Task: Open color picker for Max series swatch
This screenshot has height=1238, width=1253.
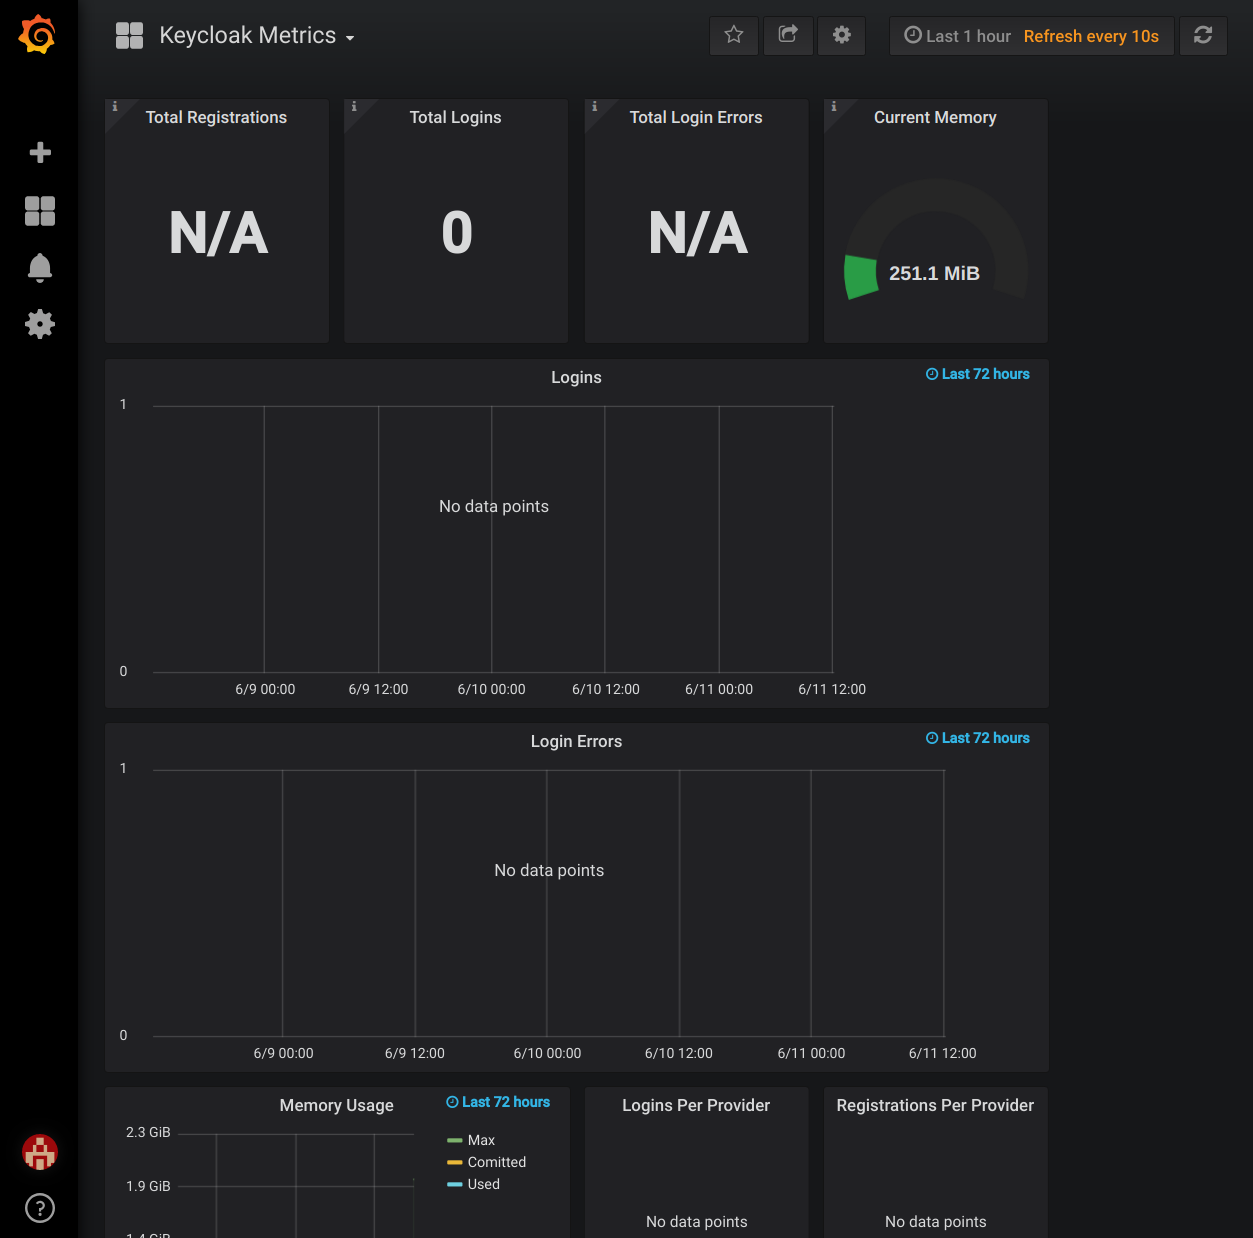Action: tap(455, 1140)
